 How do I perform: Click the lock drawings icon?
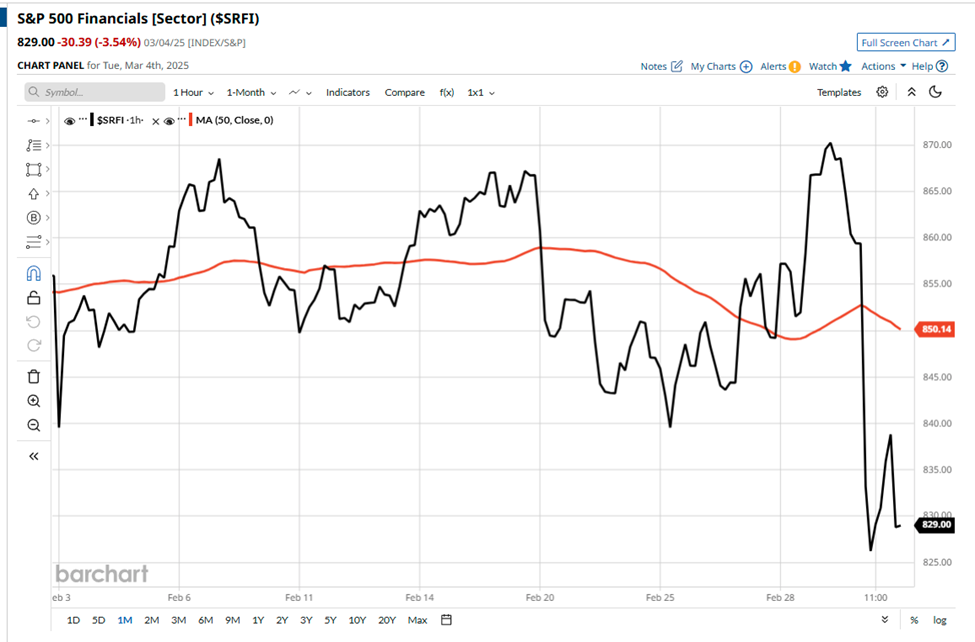(33, 297)
